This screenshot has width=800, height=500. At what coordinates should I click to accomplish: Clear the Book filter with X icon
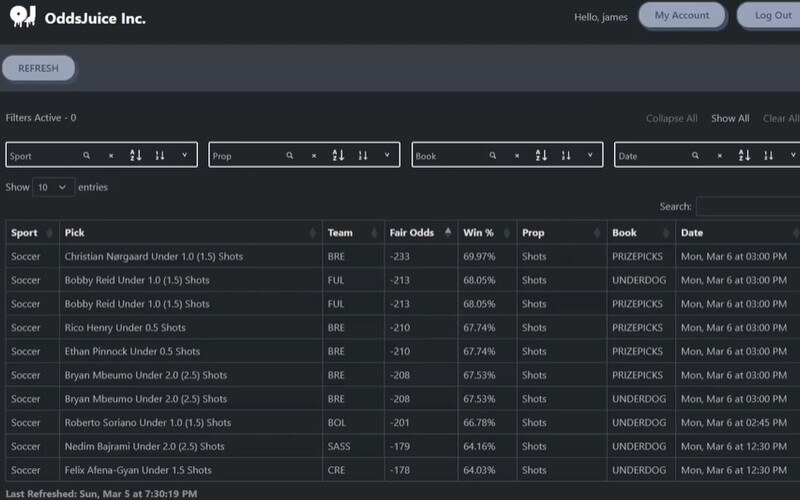click(517, 156)
